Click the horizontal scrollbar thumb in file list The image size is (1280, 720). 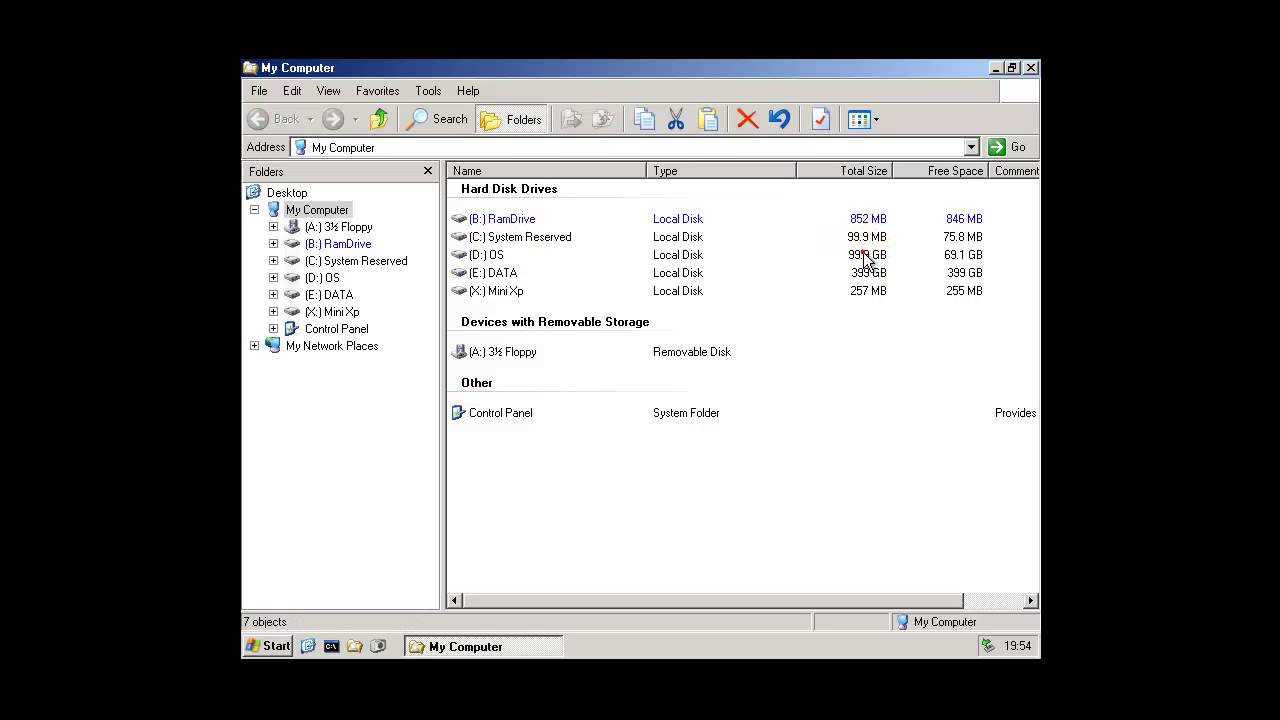coord(712,601)
